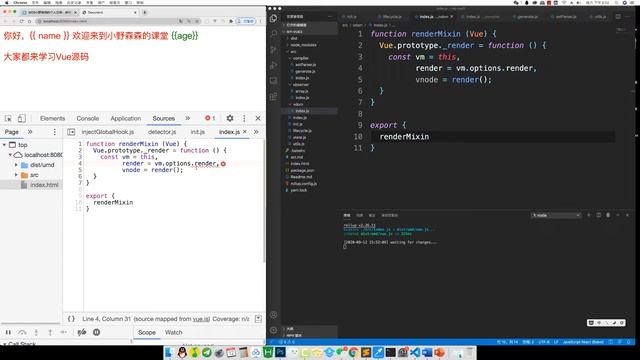Open the QQ penguin app in the Dock
The height and width of the screenshot is (360, 640).
[x=182, y=352]
